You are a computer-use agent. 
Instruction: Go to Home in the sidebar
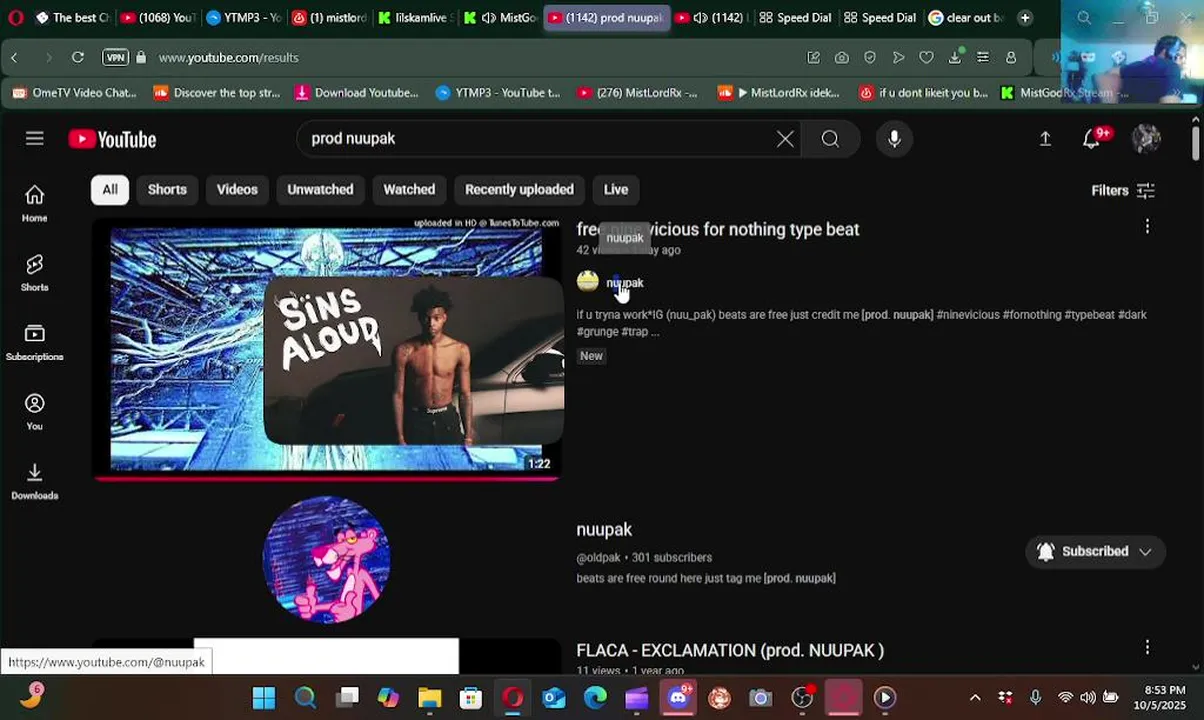click(x=35, y=203)
